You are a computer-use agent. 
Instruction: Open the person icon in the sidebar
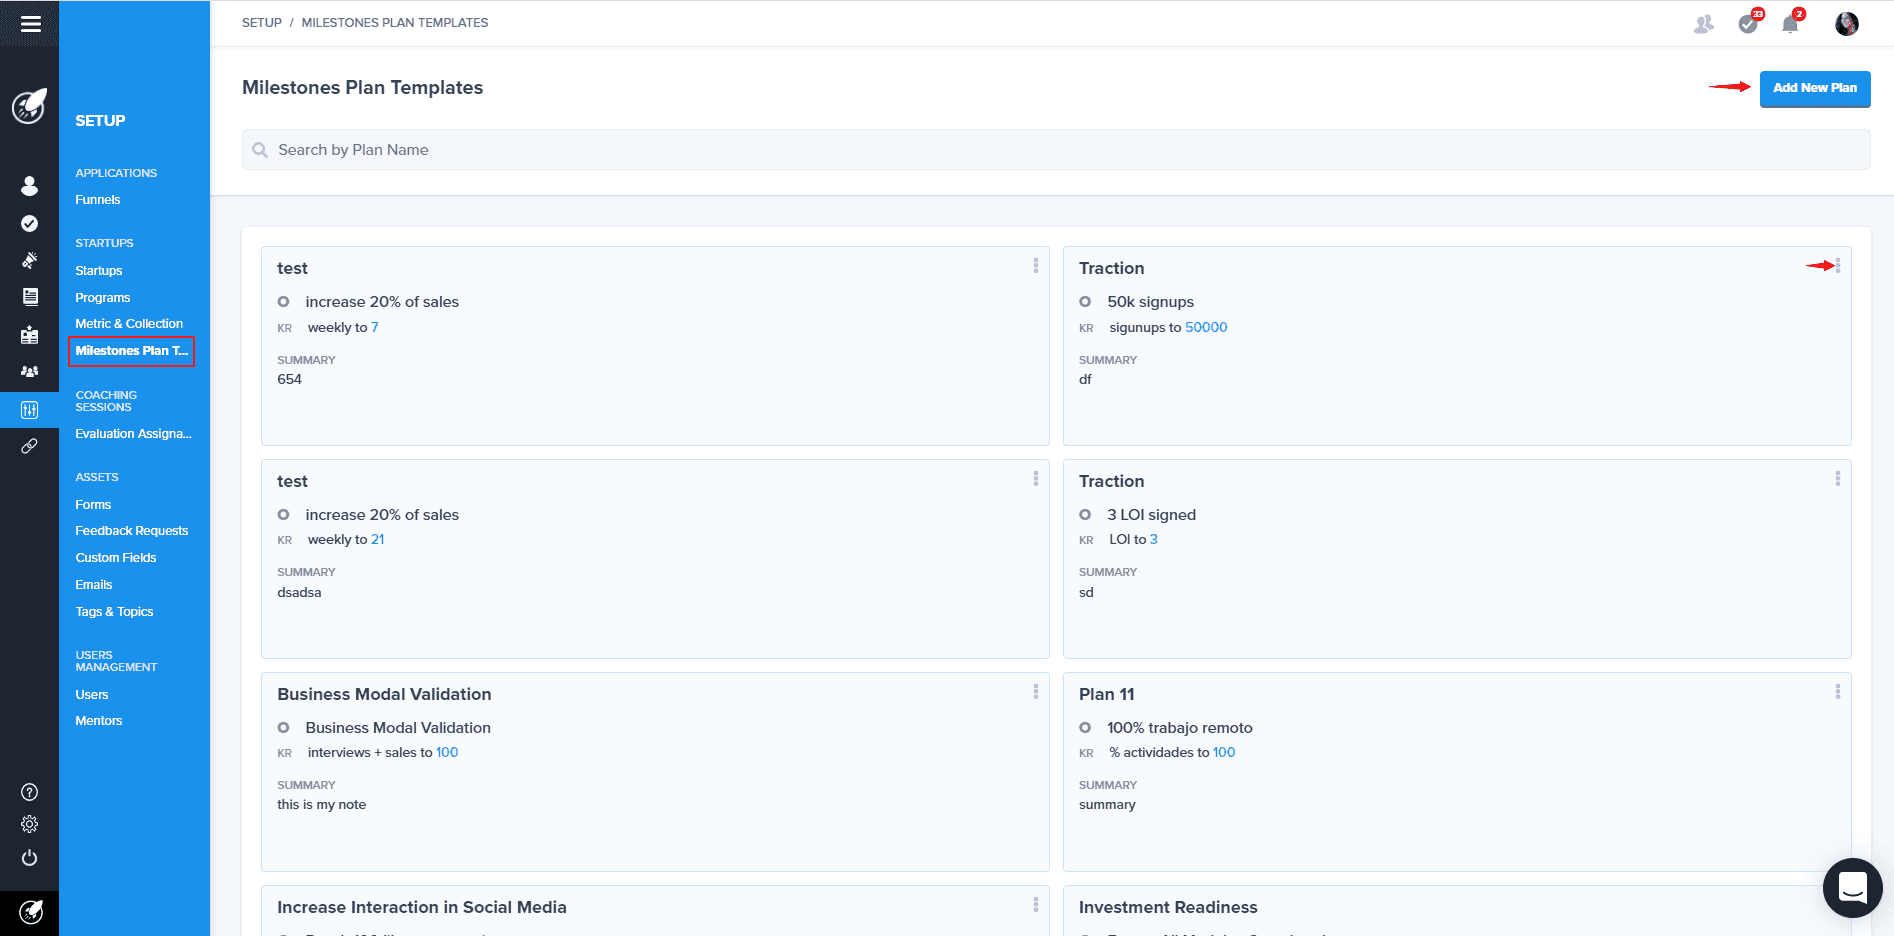click(x=30, y=186)
